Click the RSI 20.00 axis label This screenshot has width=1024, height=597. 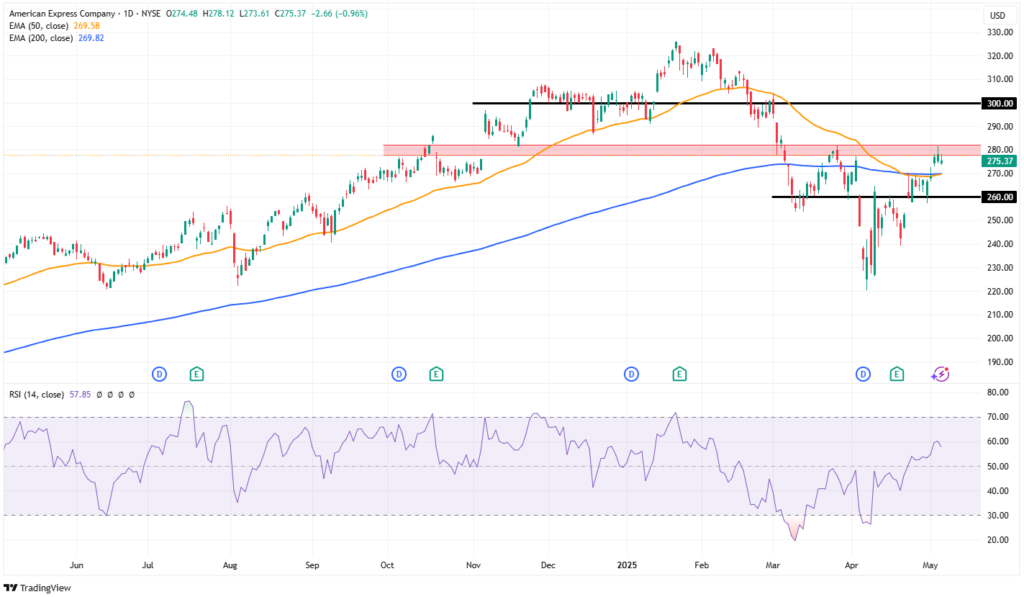pos(998,540)
